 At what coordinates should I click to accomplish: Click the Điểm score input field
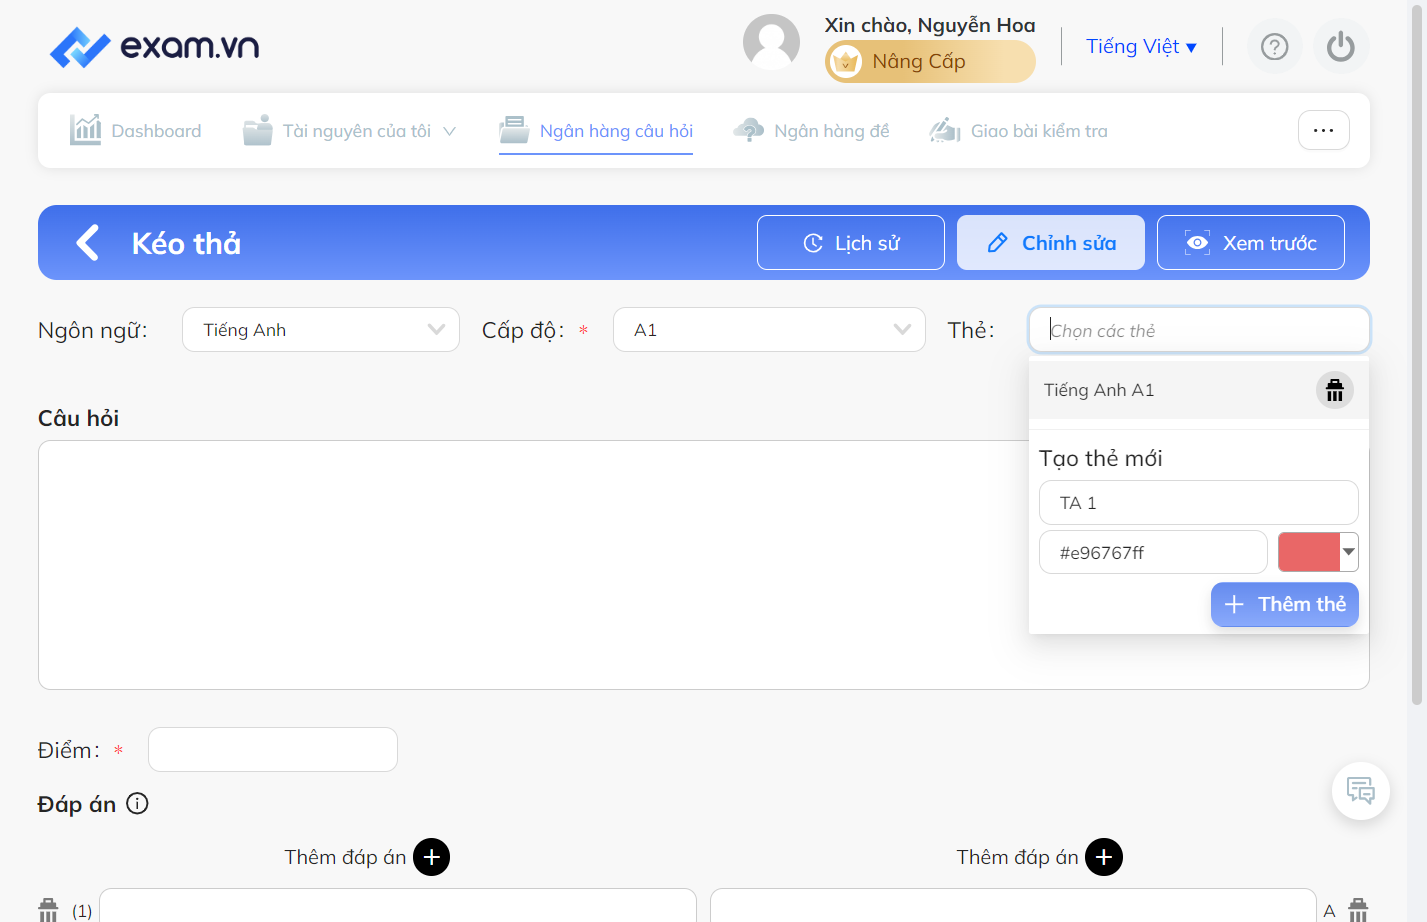(273, 749)
